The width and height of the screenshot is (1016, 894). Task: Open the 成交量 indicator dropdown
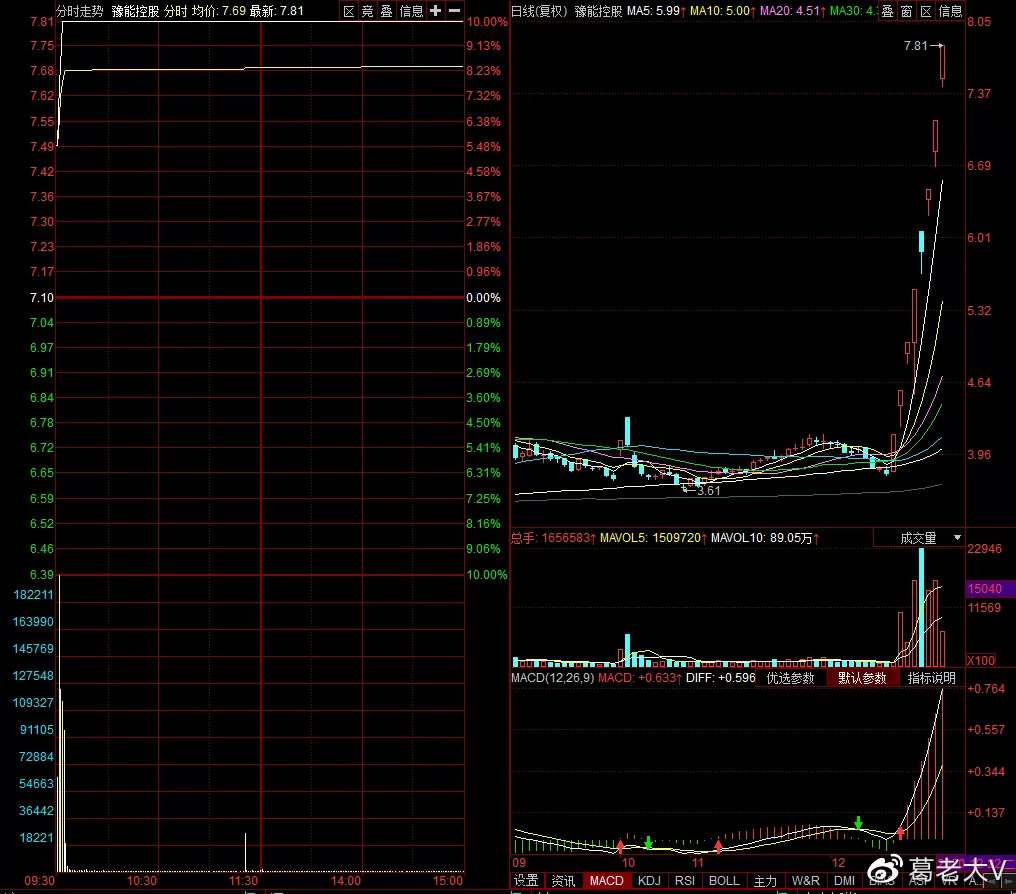coord(919,538)
